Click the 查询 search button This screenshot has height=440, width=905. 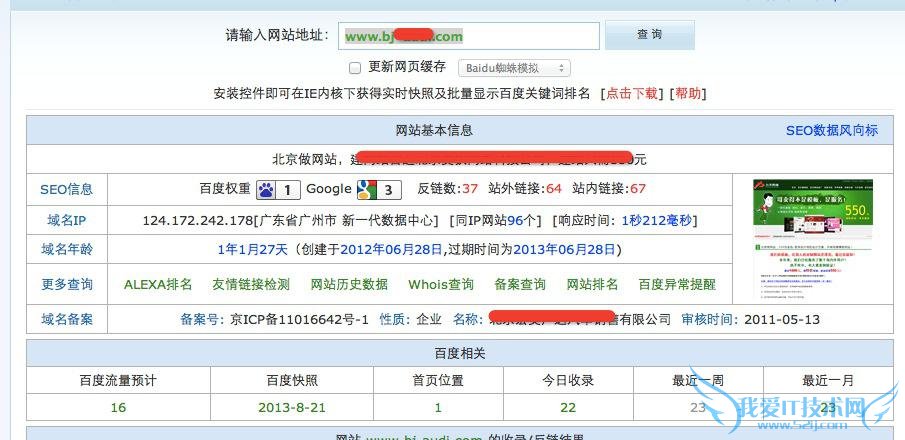click(x=649, y=35)
